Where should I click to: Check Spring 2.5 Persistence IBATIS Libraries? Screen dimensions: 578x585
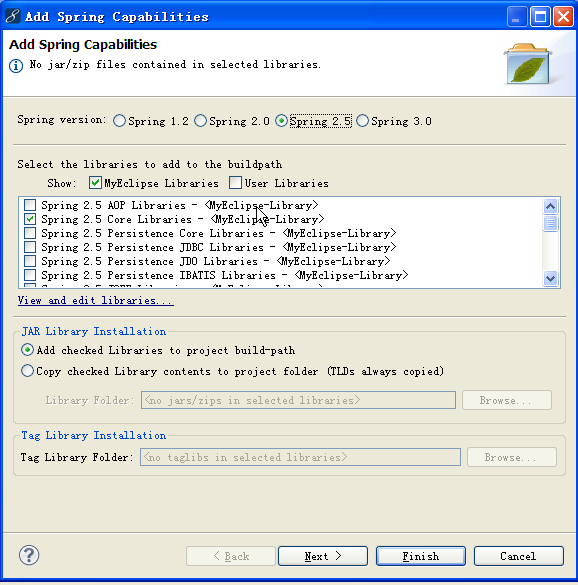(x=30, y=275)
